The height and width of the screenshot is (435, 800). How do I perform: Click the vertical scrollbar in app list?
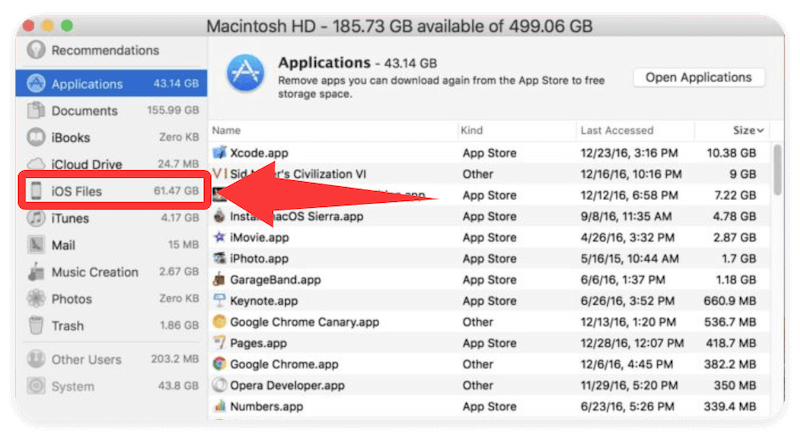pyautogui.click(x=777, y=170)
